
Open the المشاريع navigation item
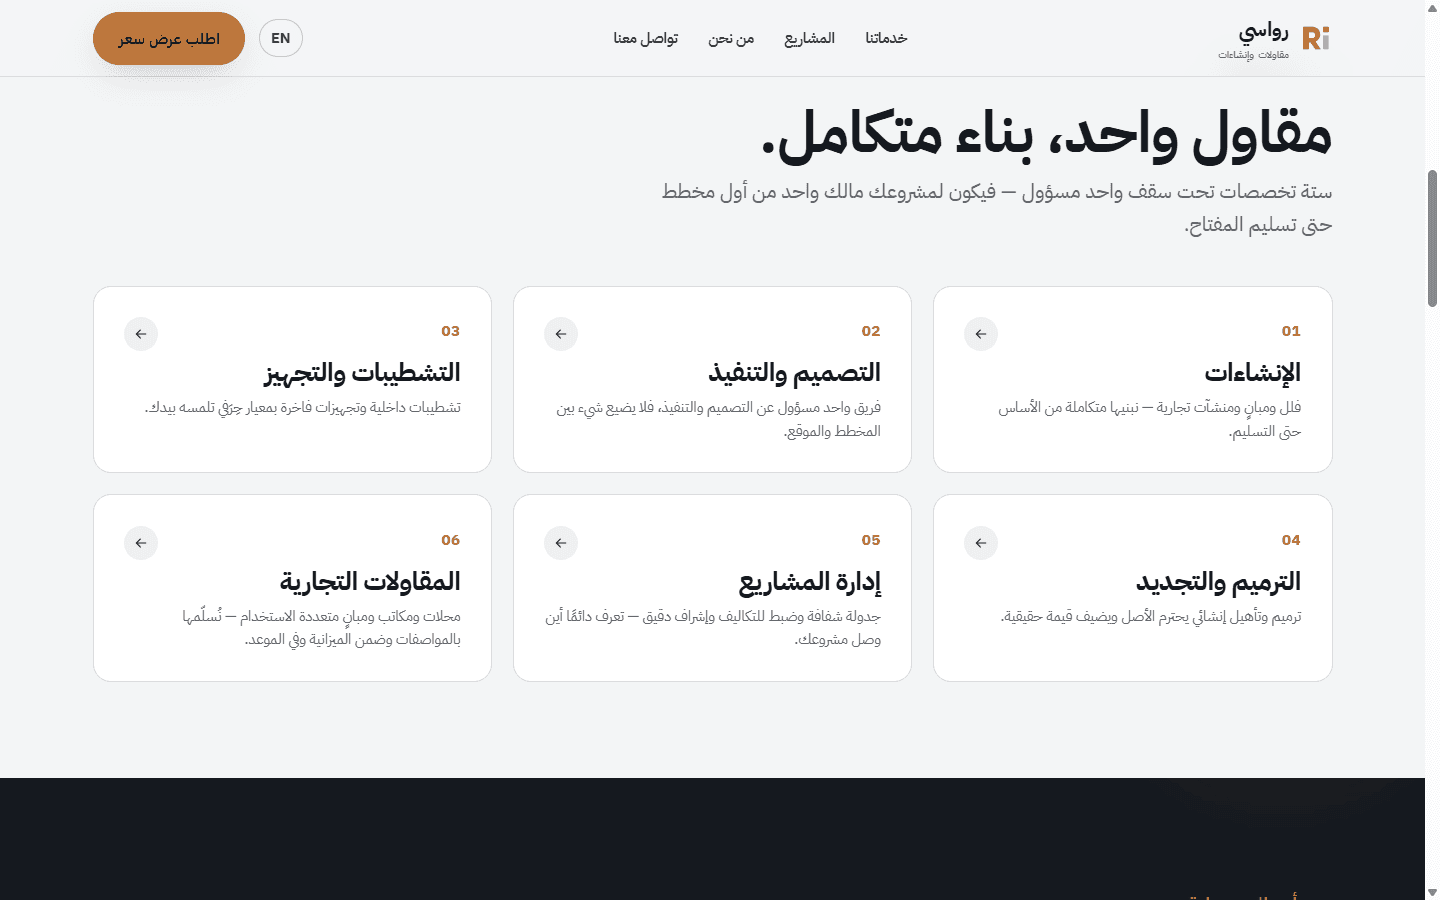click(809, 38)
